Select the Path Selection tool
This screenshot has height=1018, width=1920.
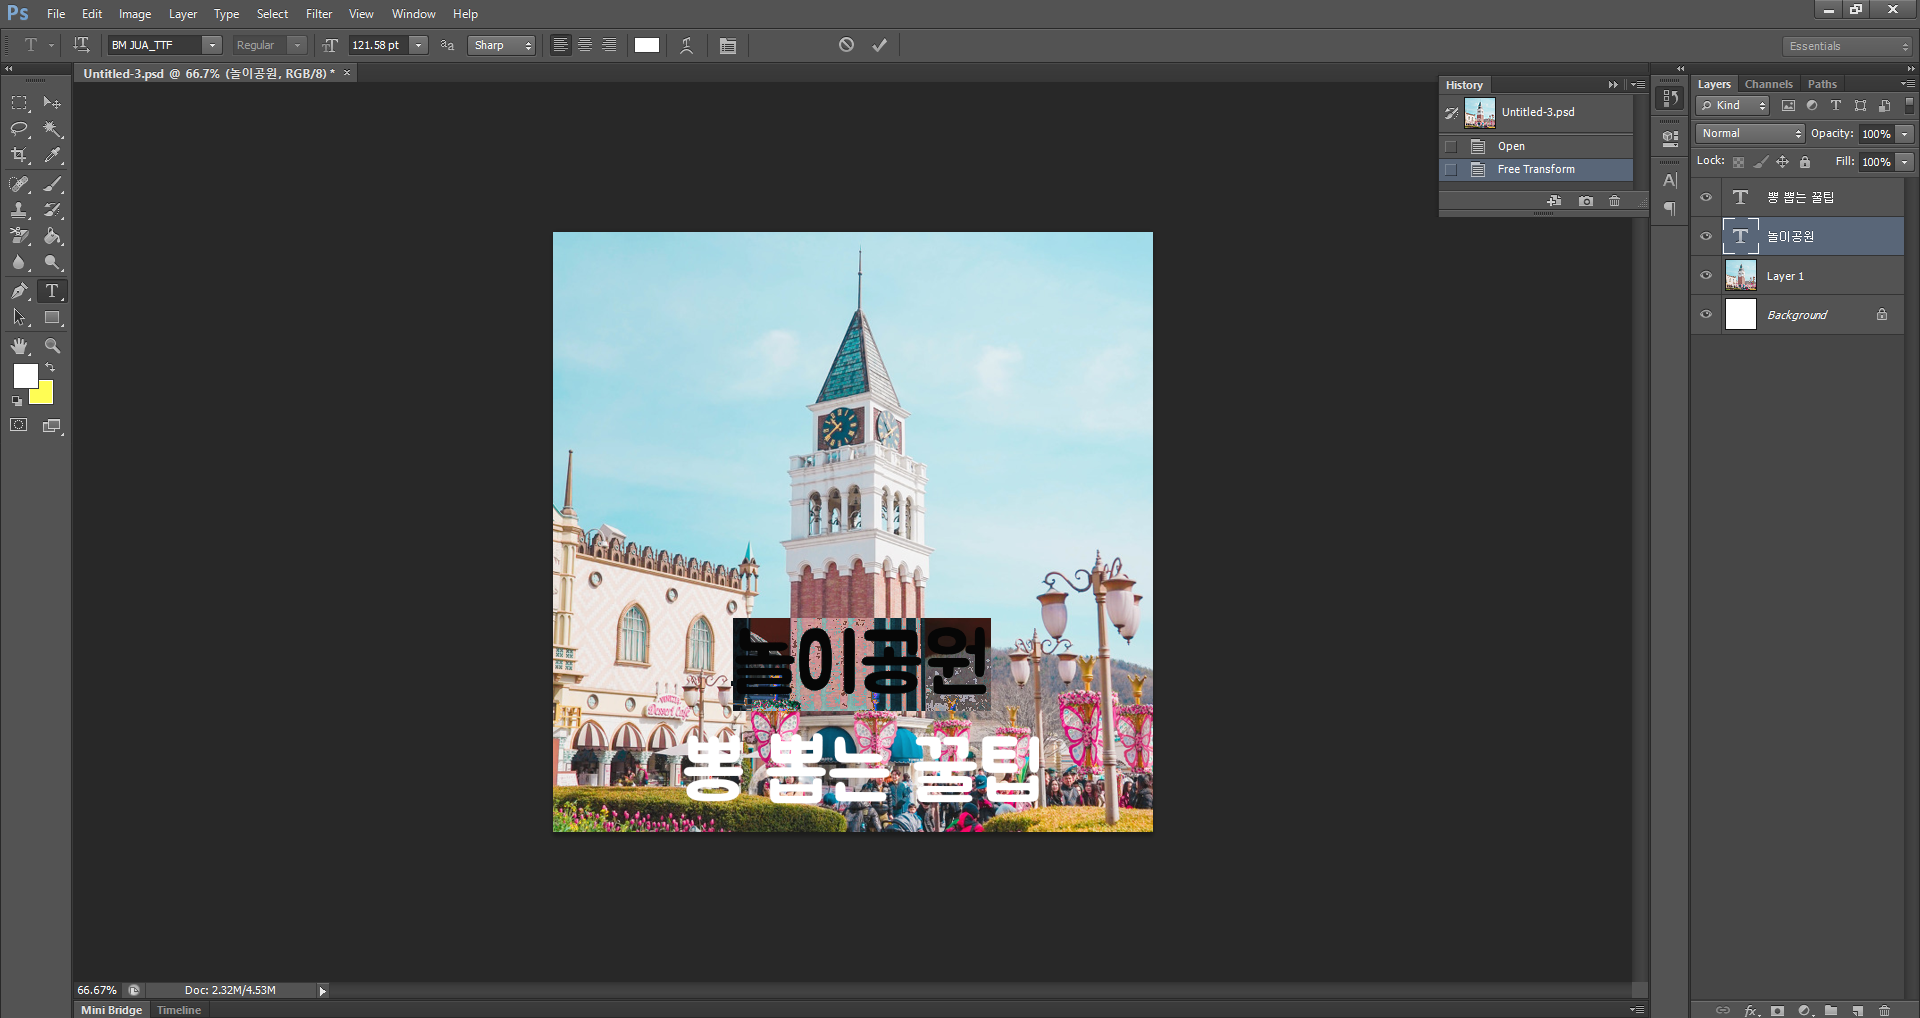[19, 317]
